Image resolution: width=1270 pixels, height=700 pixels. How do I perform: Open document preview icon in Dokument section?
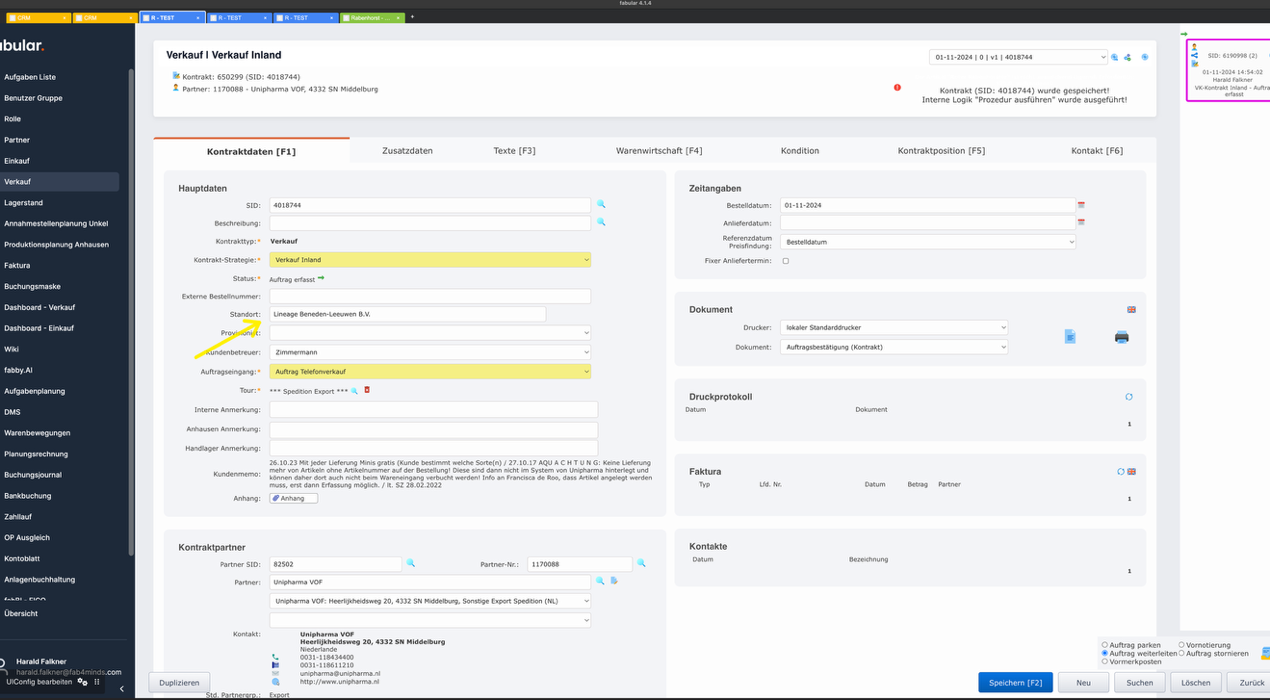[x=1069, y=337]
